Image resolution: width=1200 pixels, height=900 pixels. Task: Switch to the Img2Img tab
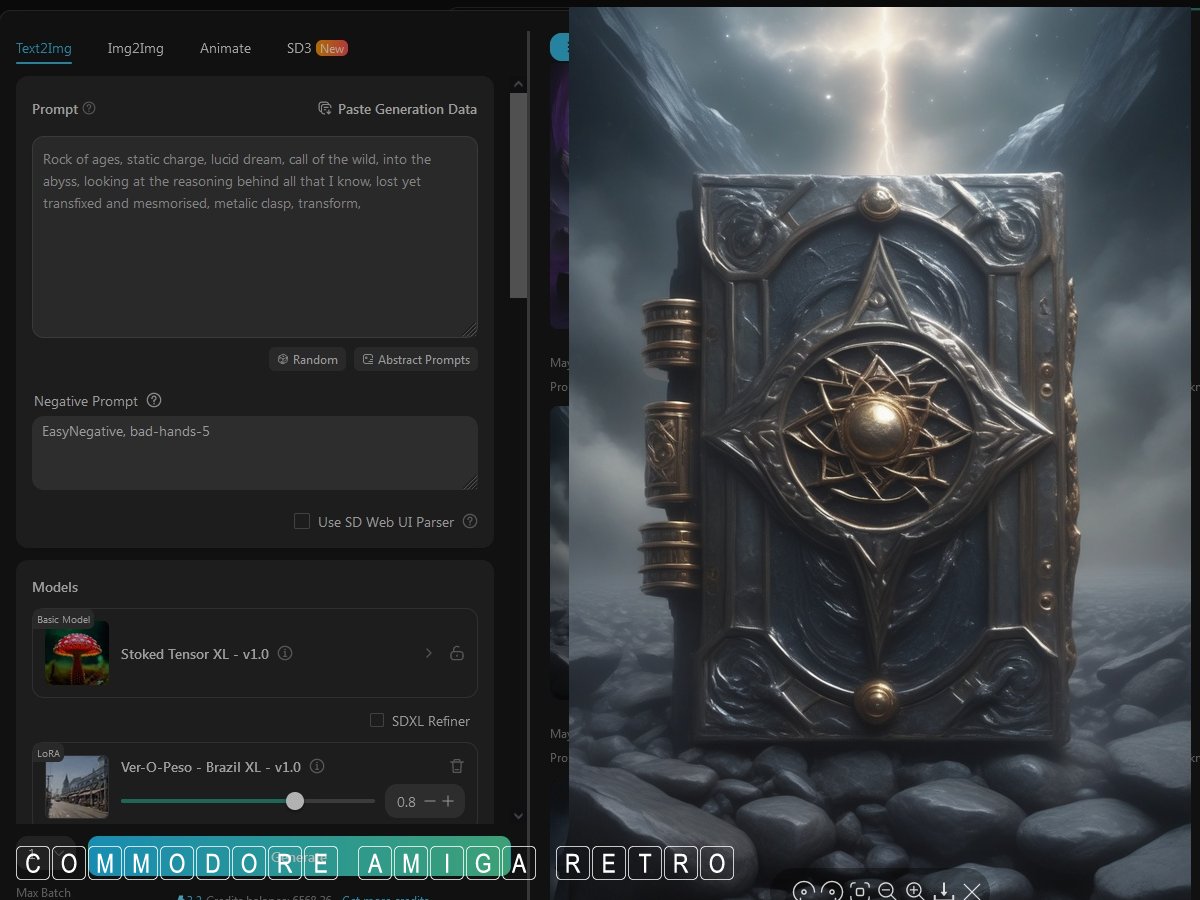pos(135,48)
